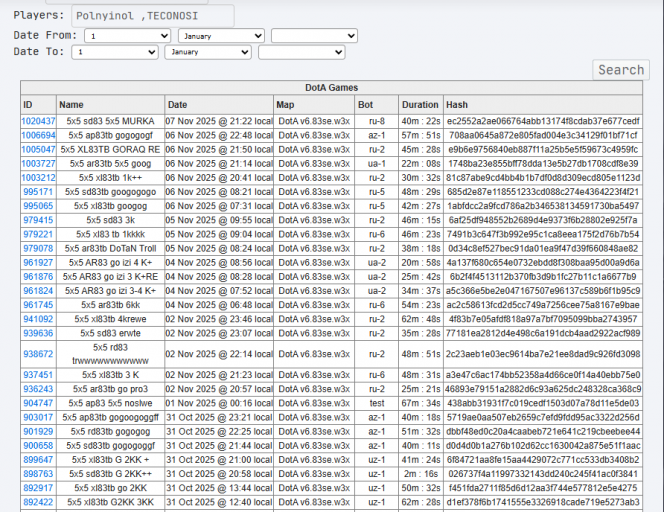The height and width of the screenshot is (512, 664).
Task: Open game ID 899647 link
Action: tap(39, 459)
